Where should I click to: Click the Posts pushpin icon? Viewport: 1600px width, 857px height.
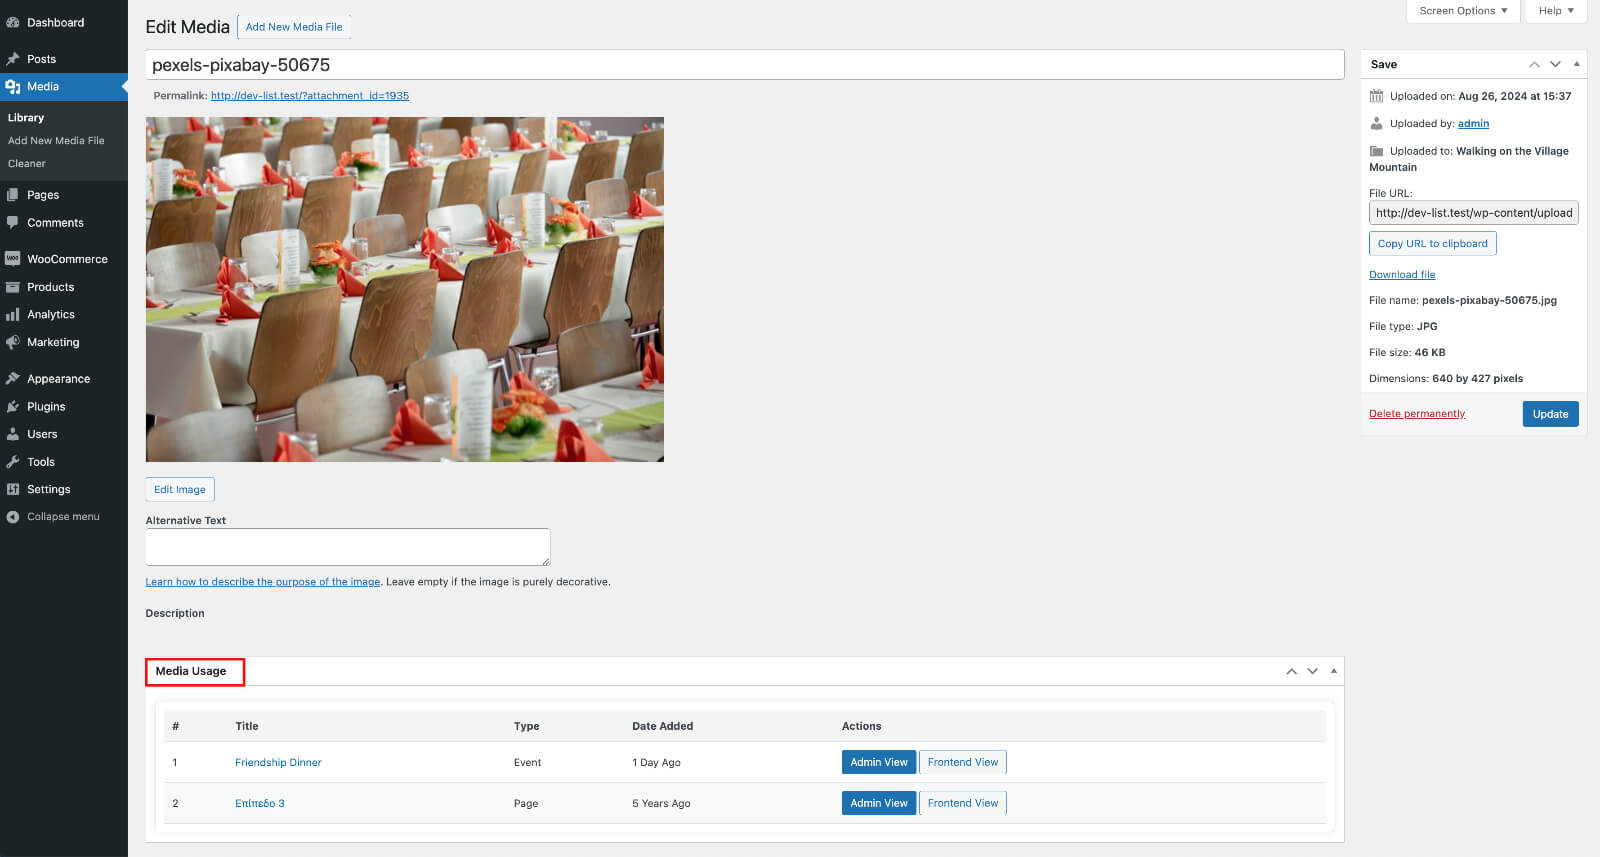pyautogui.click(x=13, y=59)
